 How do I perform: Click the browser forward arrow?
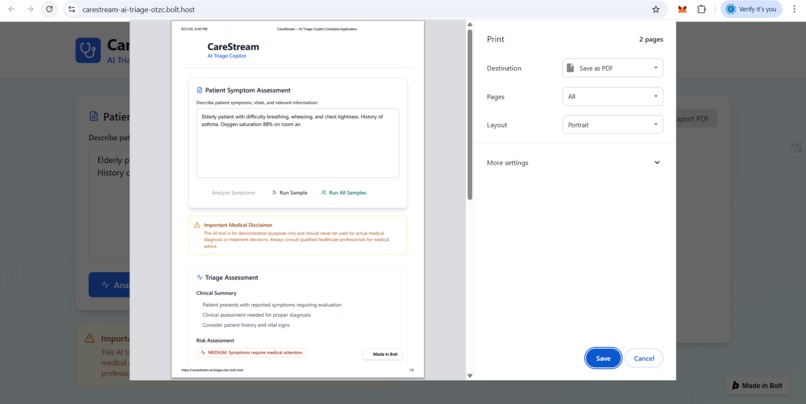tap(30, 9)
